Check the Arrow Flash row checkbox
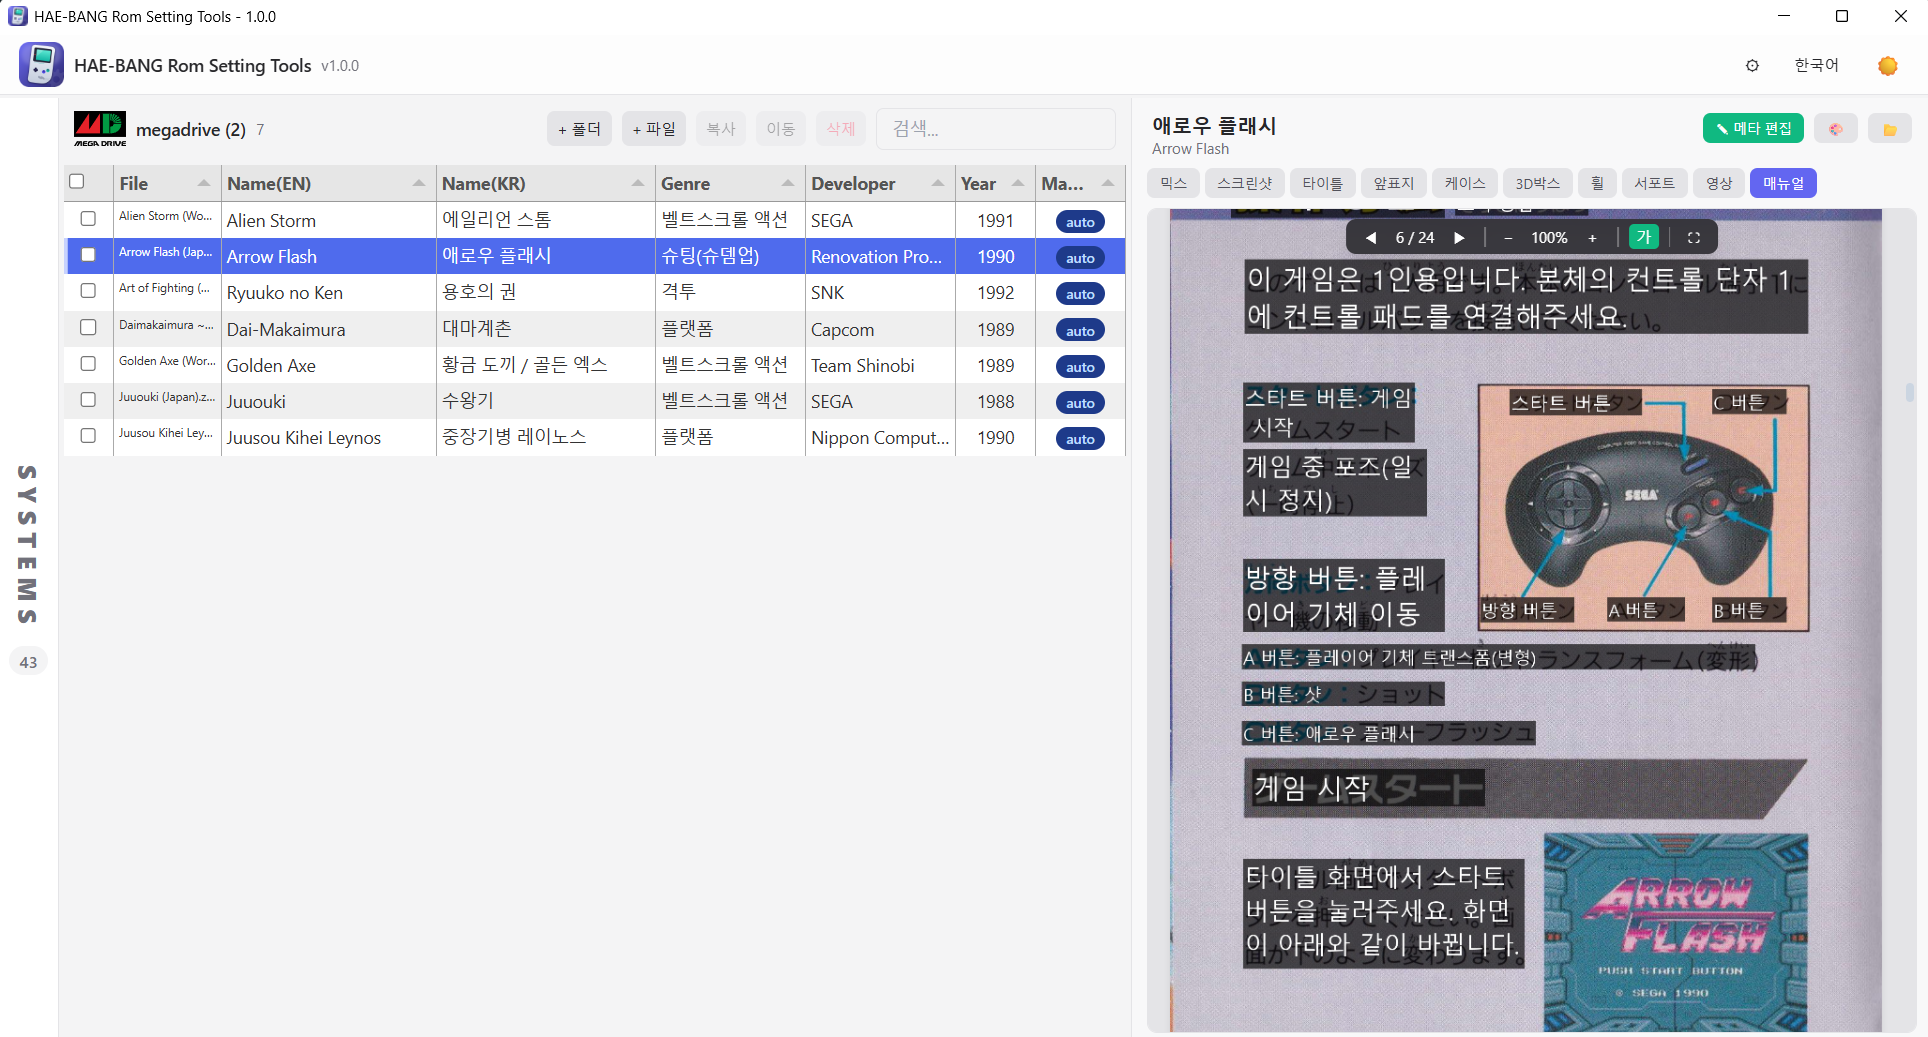1928x1037 pixels. 88,255
